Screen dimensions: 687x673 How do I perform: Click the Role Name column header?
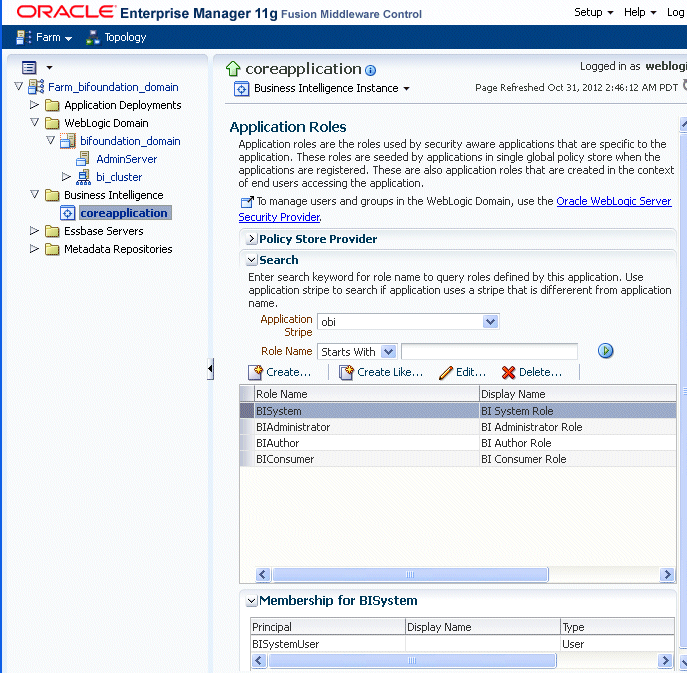coord(366,393)
